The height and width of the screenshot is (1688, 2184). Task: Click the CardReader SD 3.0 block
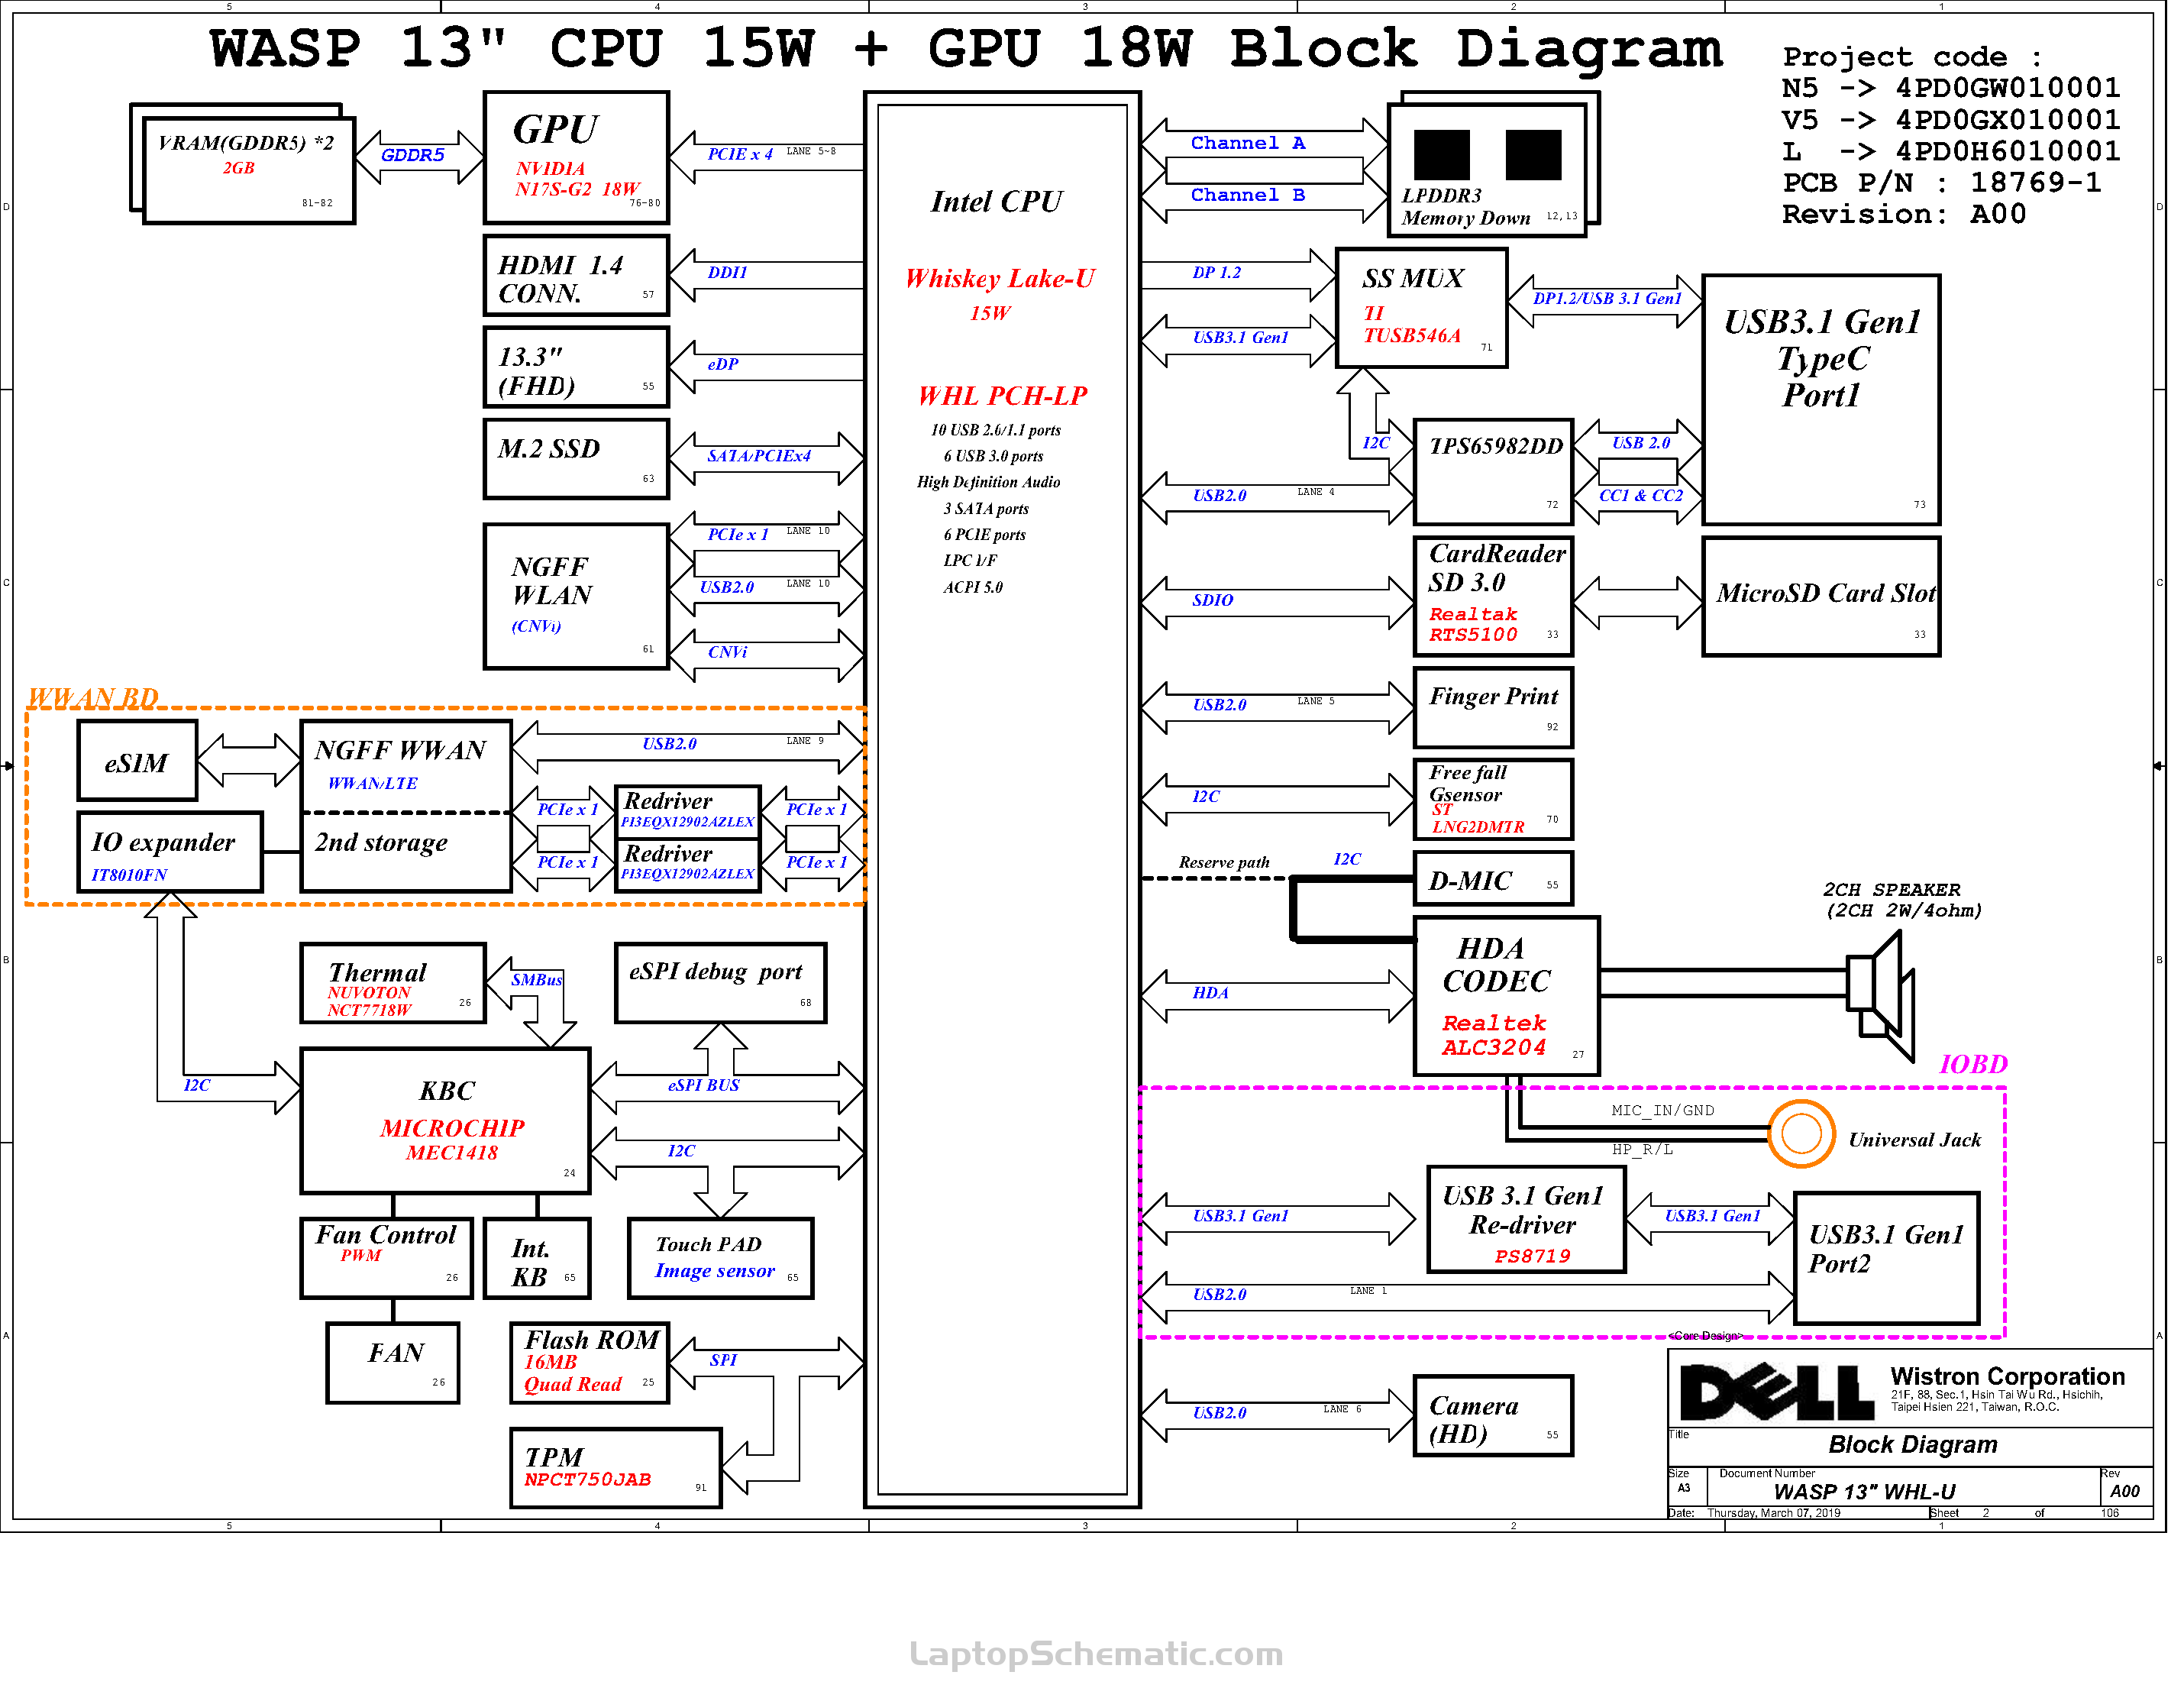[x=1494, y=597]
